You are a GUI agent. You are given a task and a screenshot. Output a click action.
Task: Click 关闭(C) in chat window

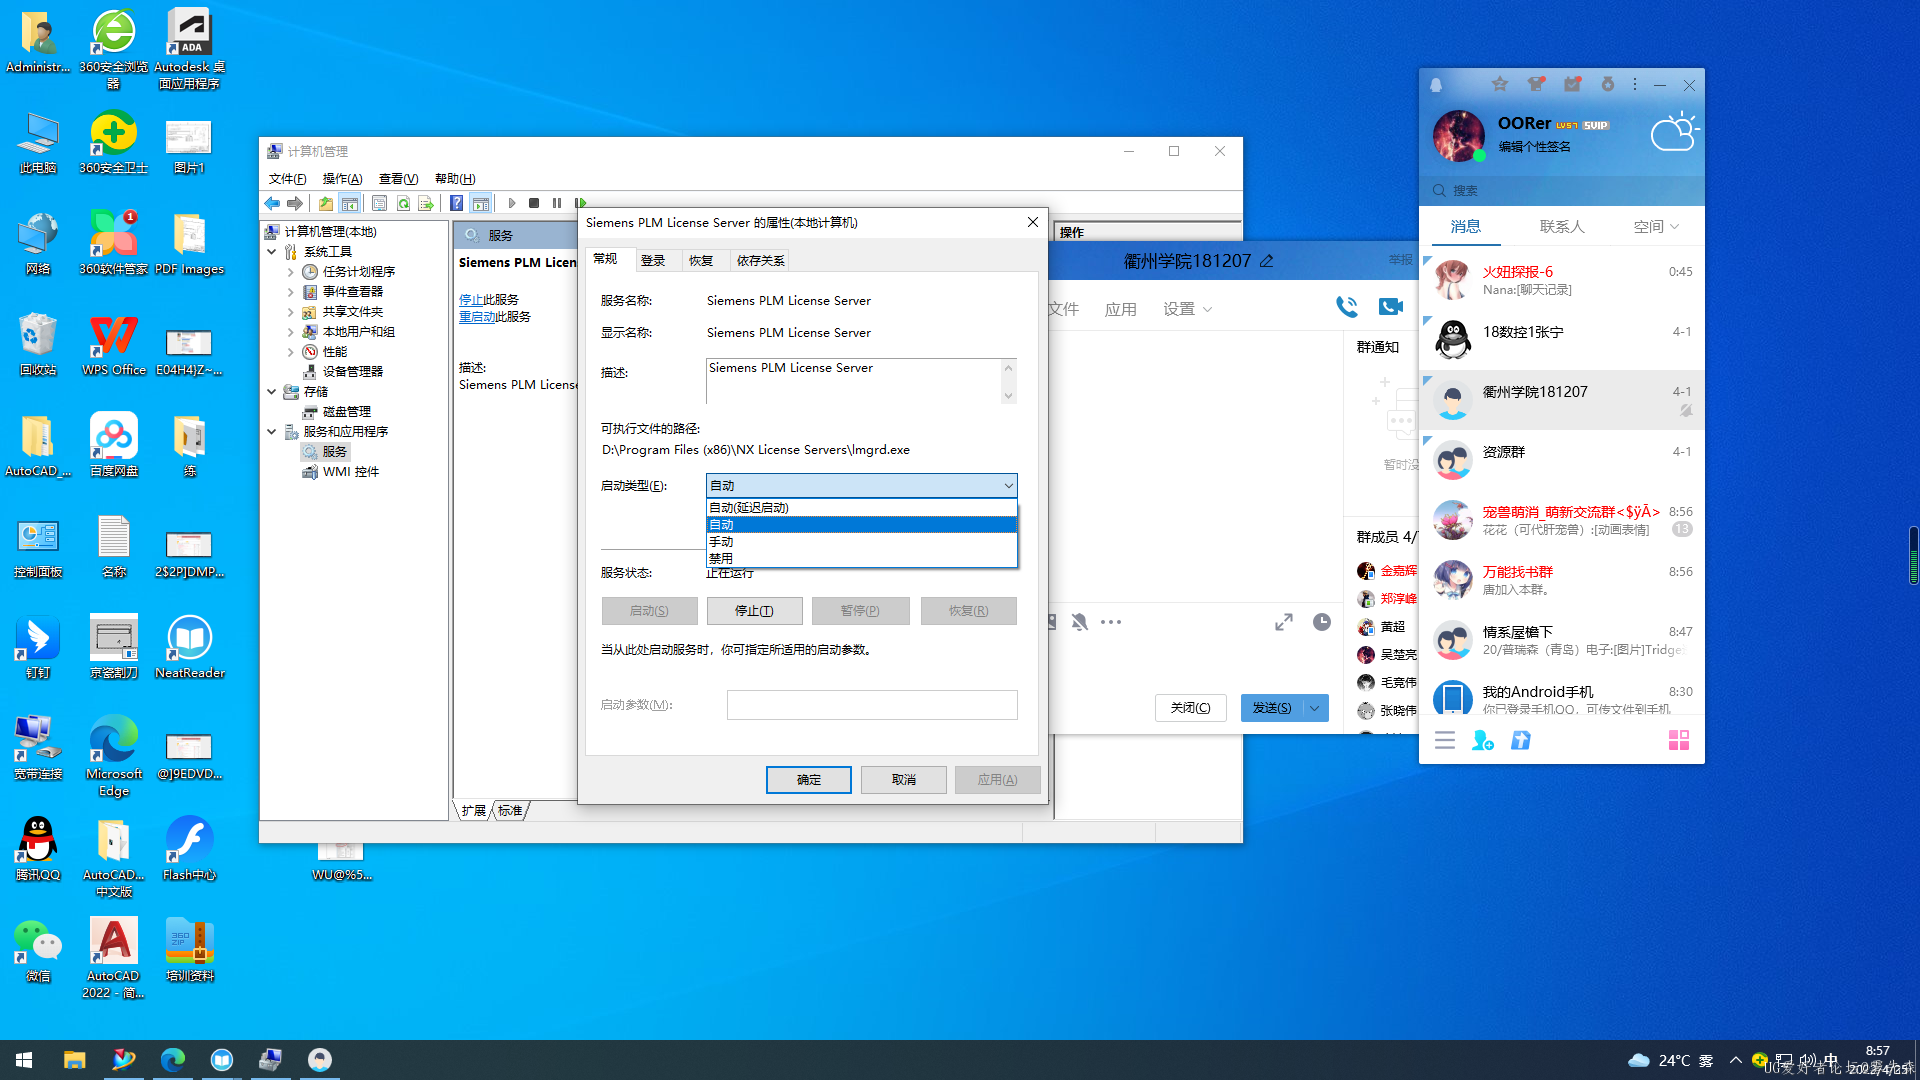[1190, 707]
